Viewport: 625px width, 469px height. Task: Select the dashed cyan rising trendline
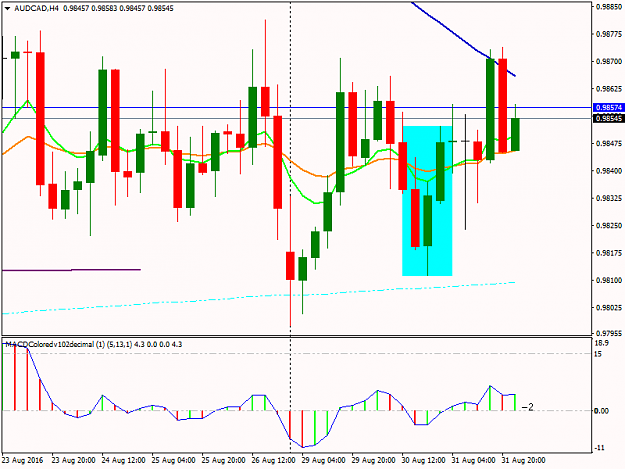coord(258,296)
